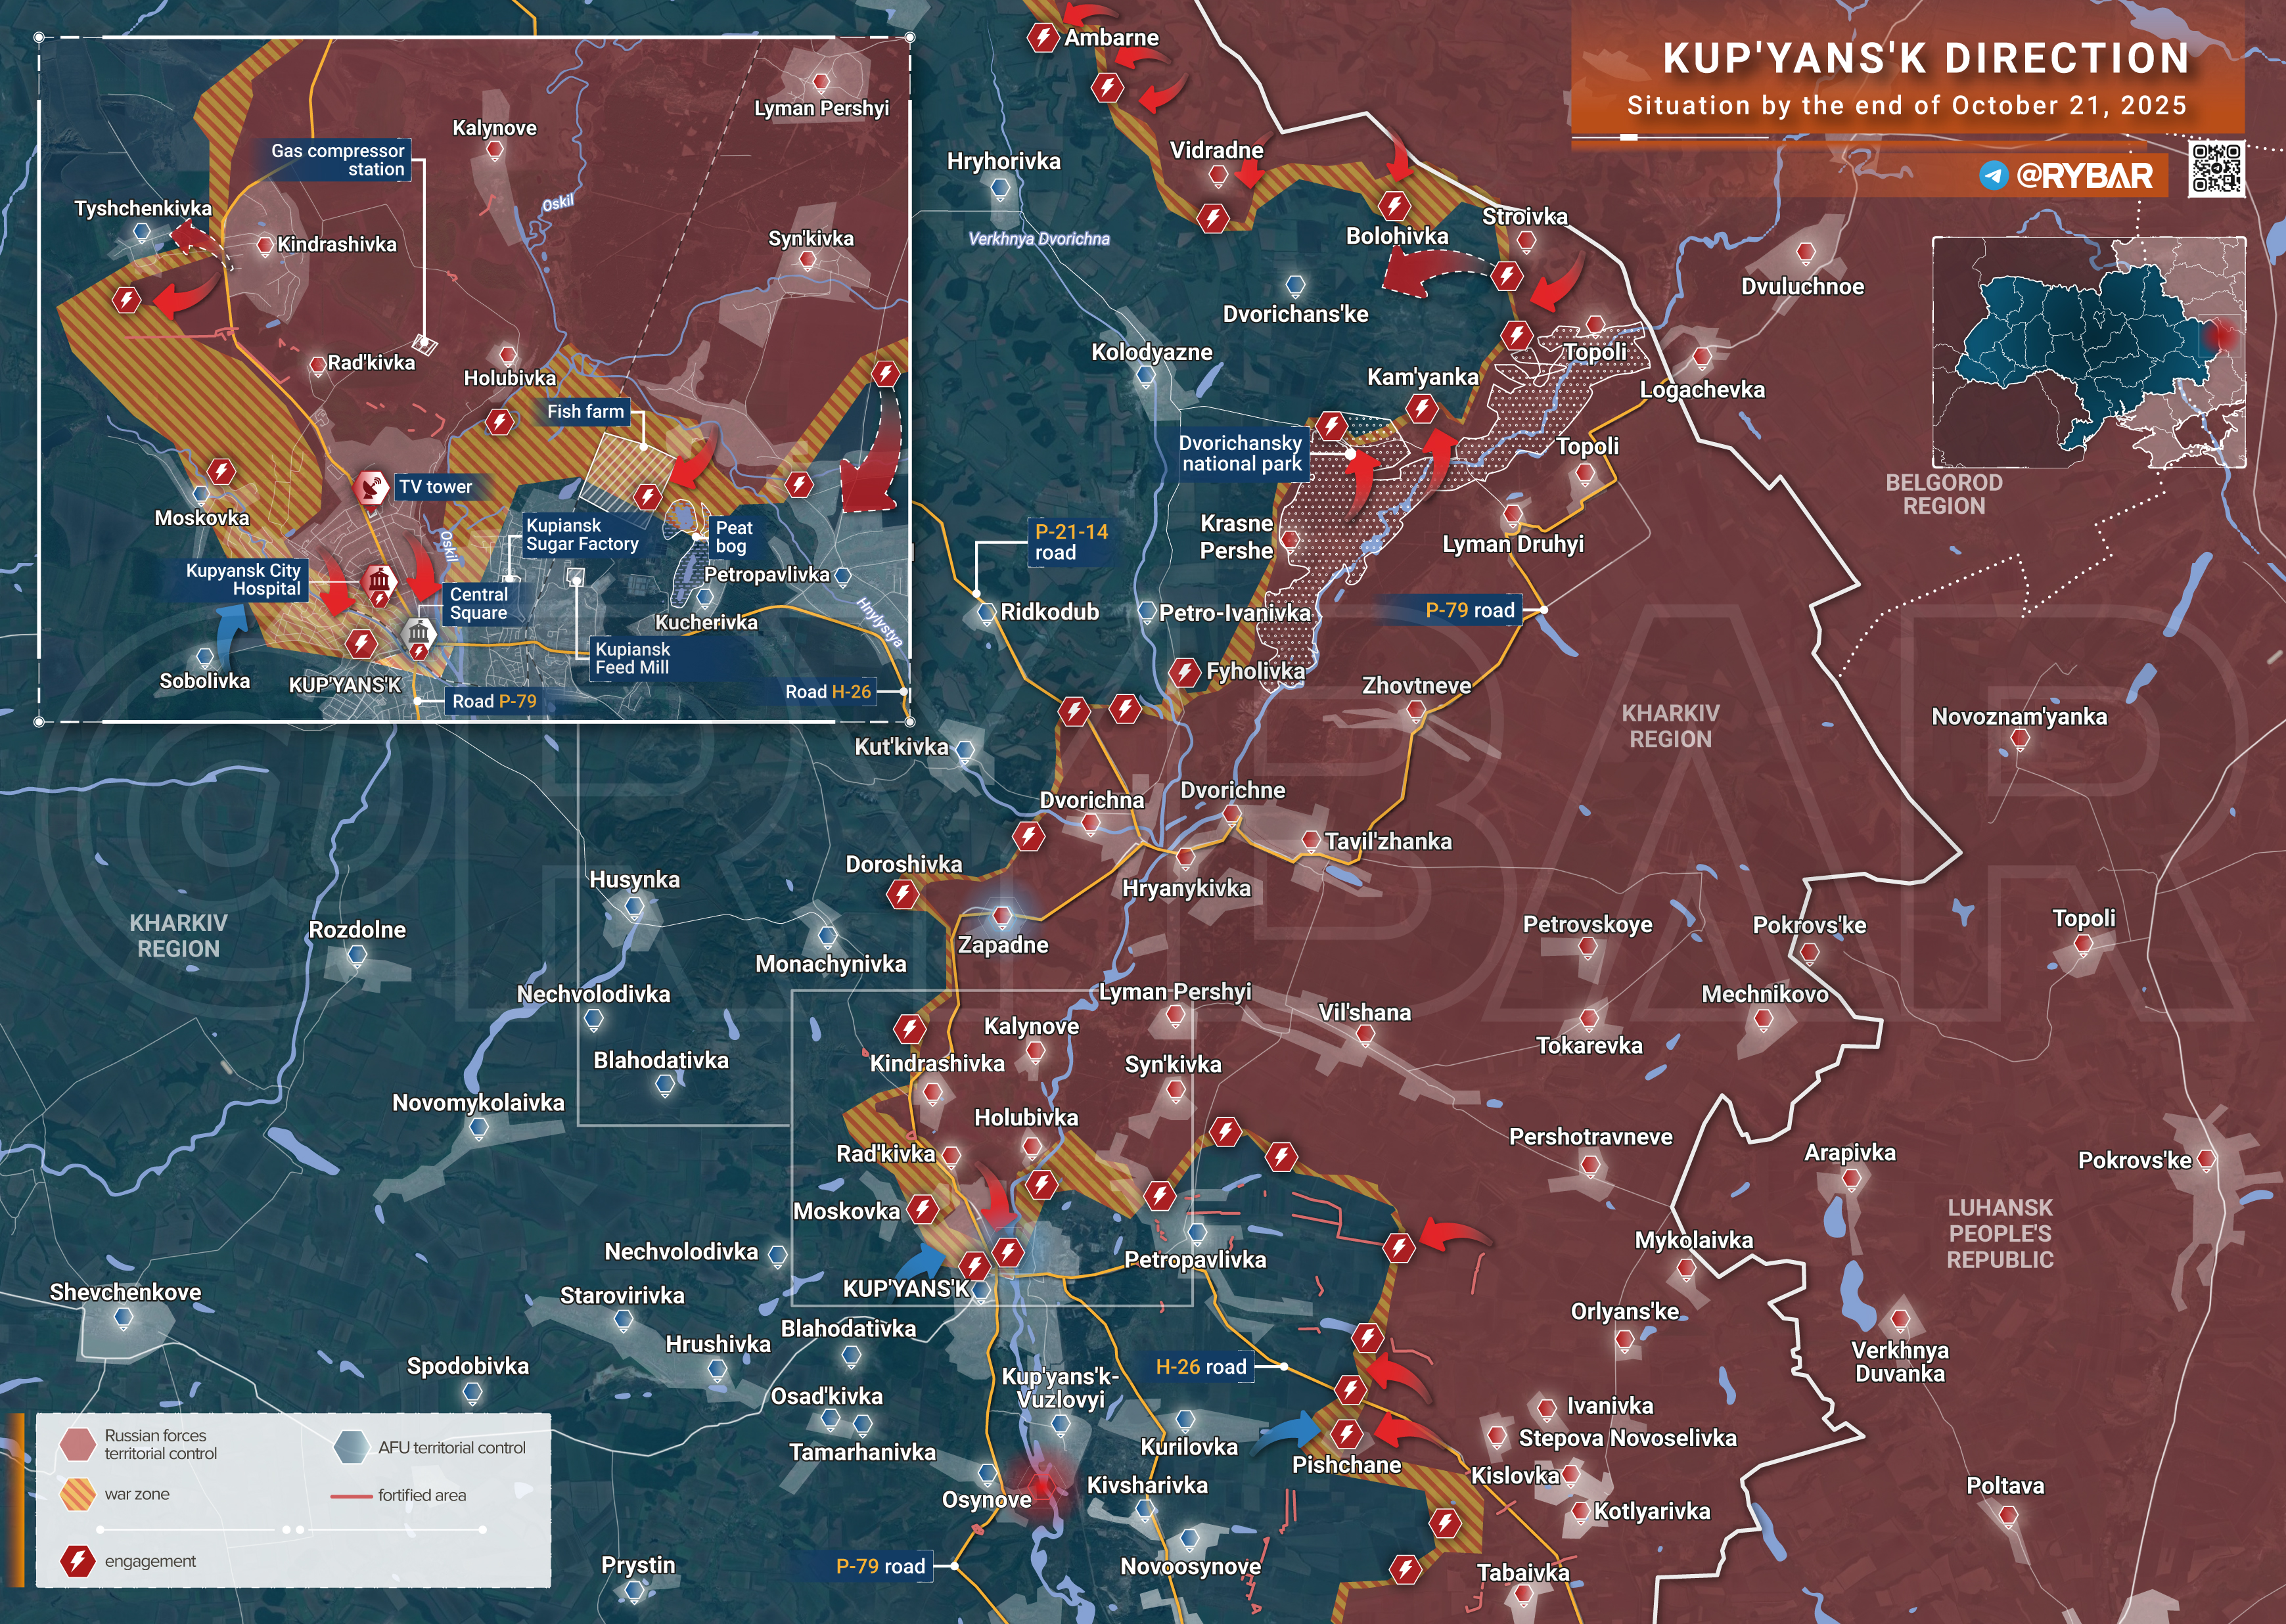Click the war zone striped legend swatch
This screenshot has height=1624, width=2286.
point(77,1494)
